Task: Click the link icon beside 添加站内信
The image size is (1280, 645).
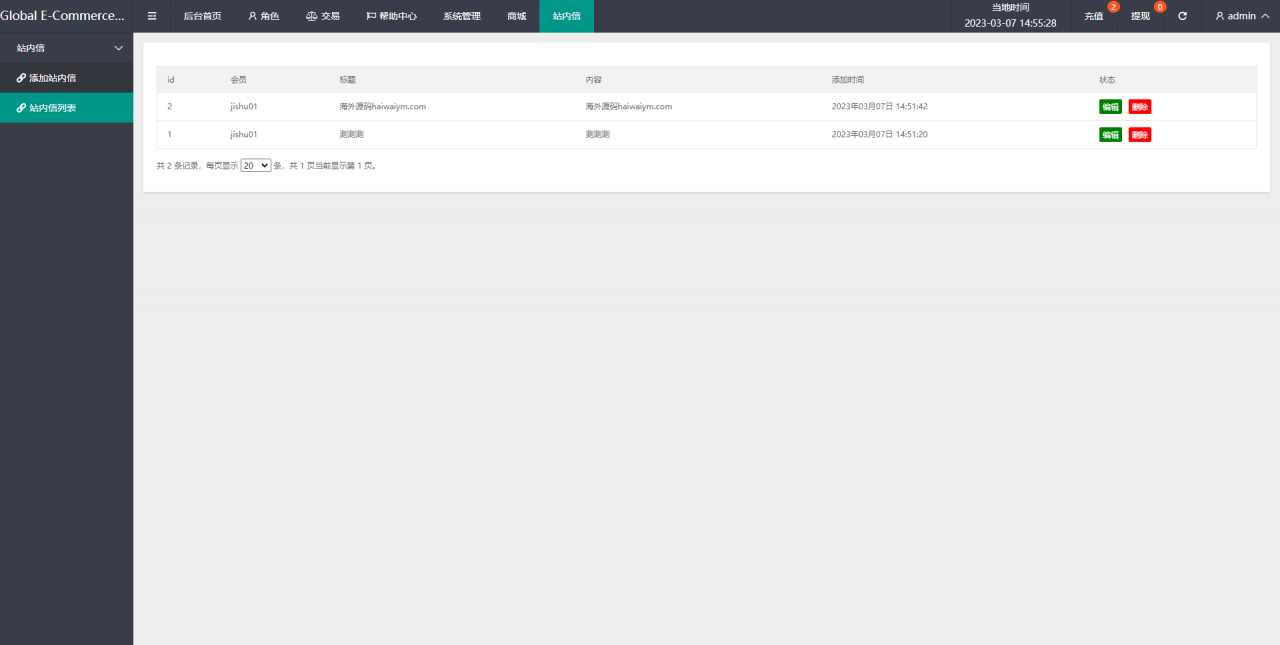Action: (x=21, y=78)
